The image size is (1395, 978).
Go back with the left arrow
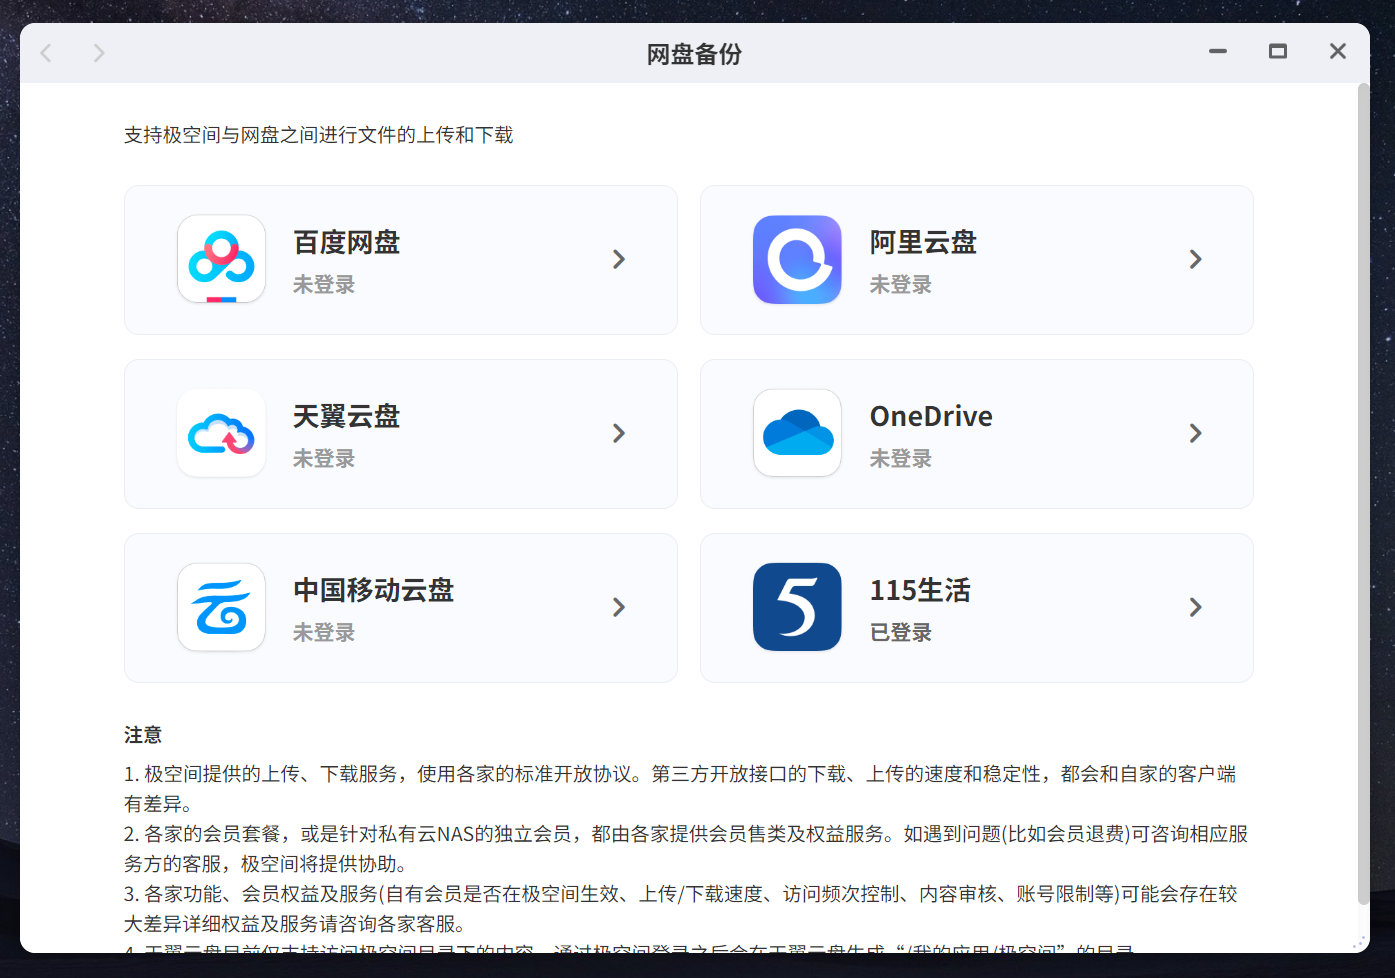pos(46,53)
